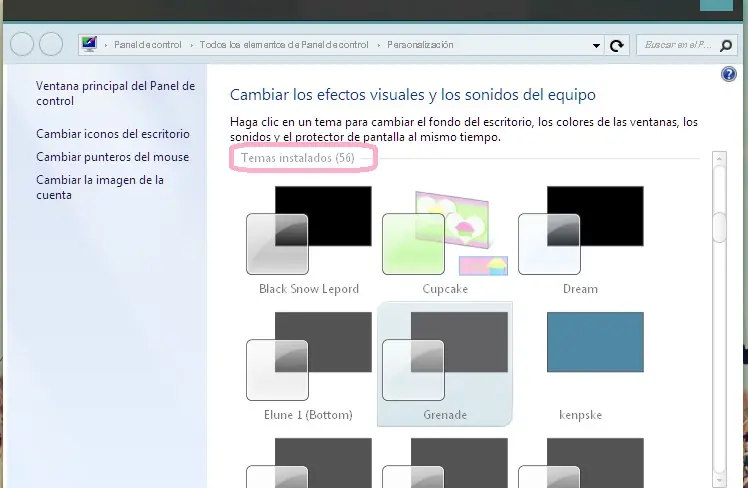This screenshot has width=748, height=488.
Task: Go to Todos los elementos de Panel de control
Action: pos(284,45)
